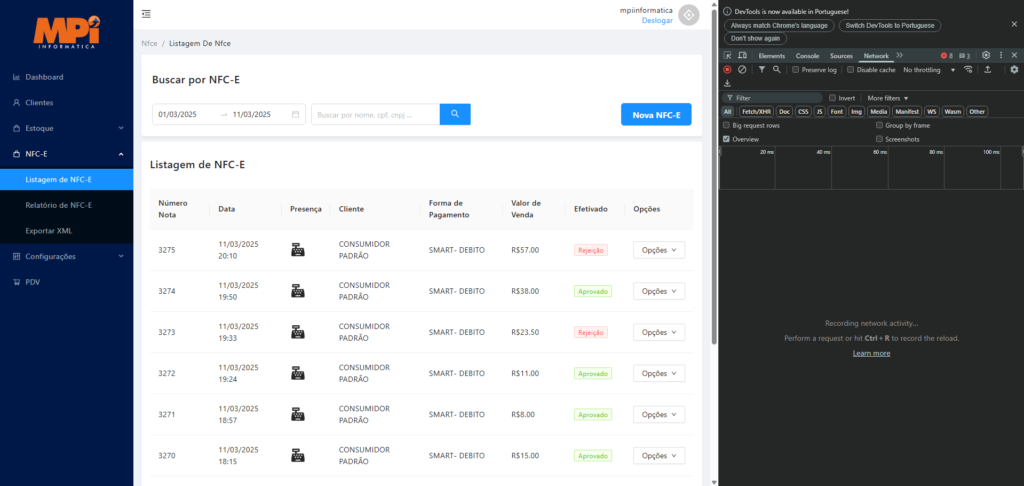Click the clear network log icon
Image resolution: width=1024 pixels, height=486 pixels.
click(x=742, y=70)
